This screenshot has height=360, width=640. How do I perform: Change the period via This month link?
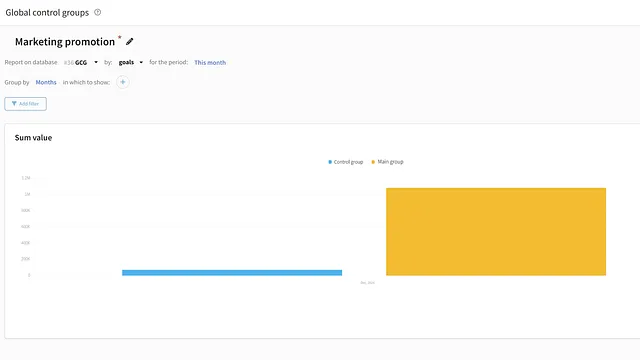[210, 62]
